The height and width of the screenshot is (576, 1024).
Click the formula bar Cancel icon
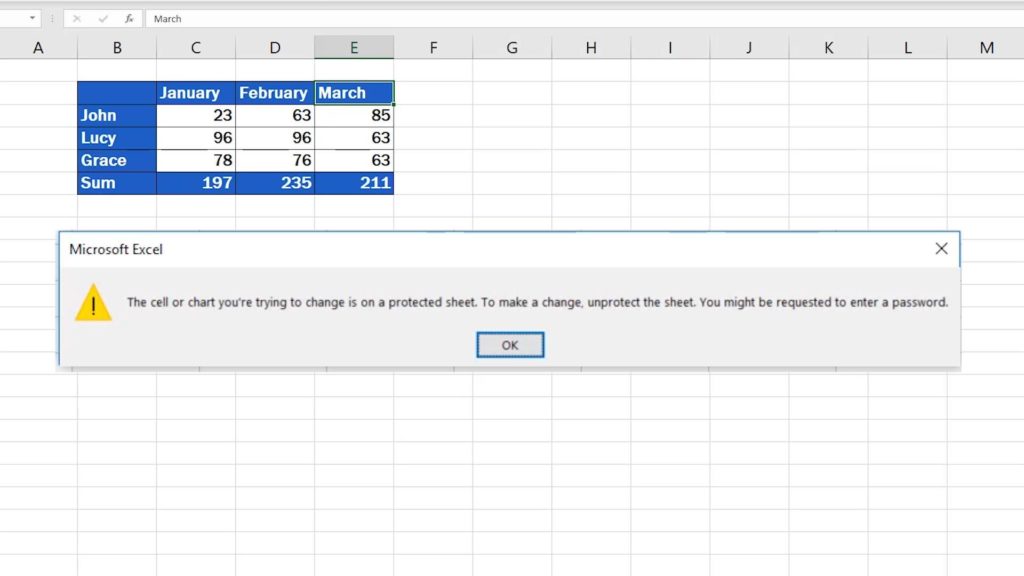tap(77, 19)
